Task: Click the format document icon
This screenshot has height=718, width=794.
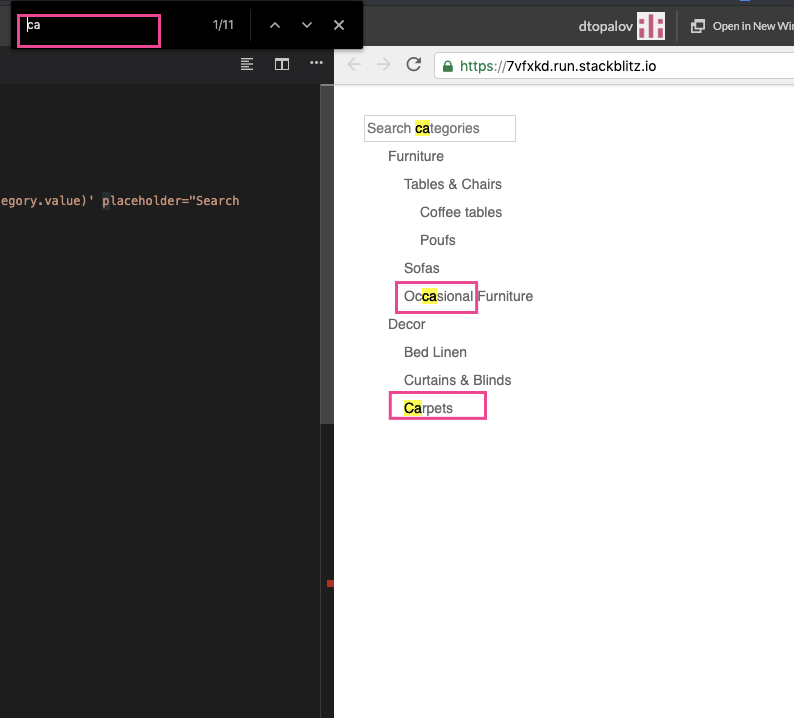Action: pyautogui.click(x=247, y=64)
